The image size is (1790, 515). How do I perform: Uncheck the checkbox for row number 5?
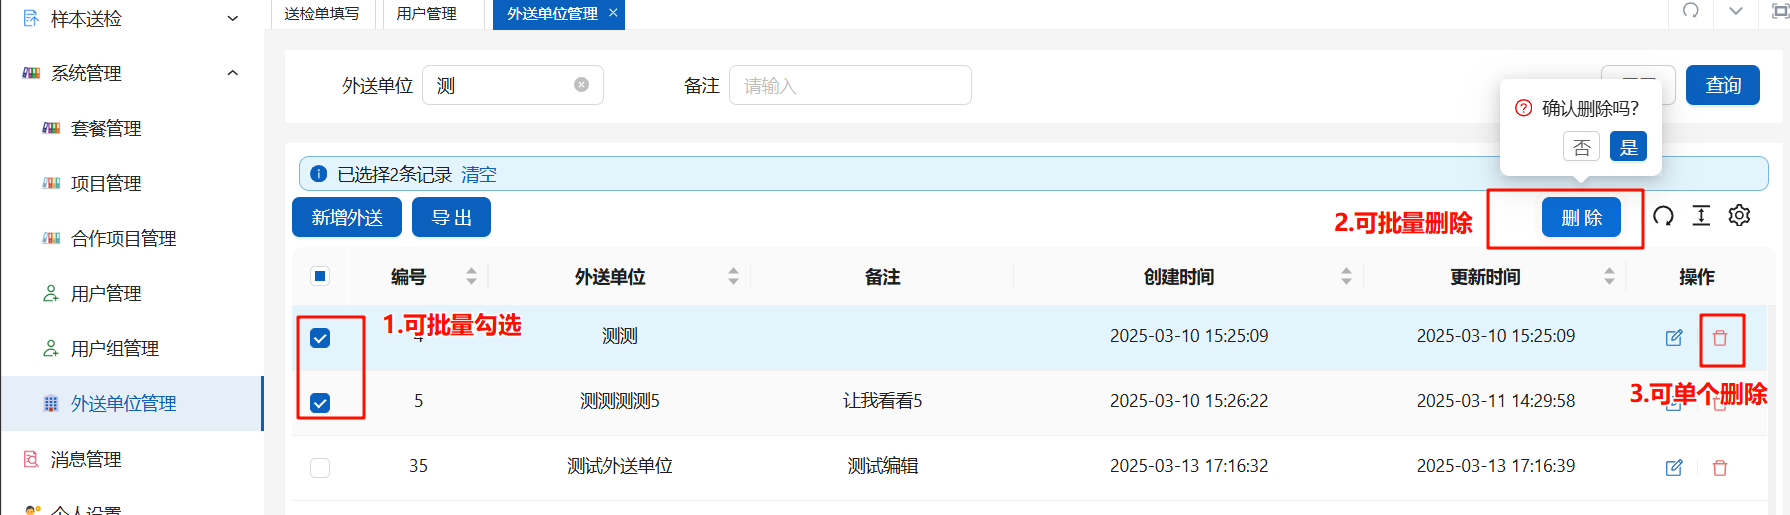(x=320, y=403)
